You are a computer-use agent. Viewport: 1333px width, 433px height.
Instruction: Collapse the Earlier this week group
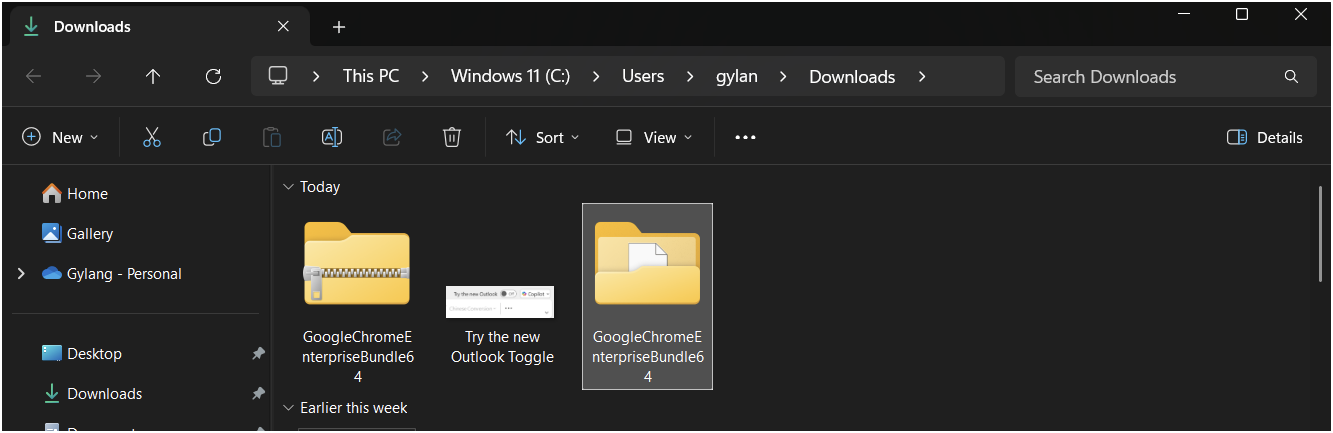(x=288, y=407)
